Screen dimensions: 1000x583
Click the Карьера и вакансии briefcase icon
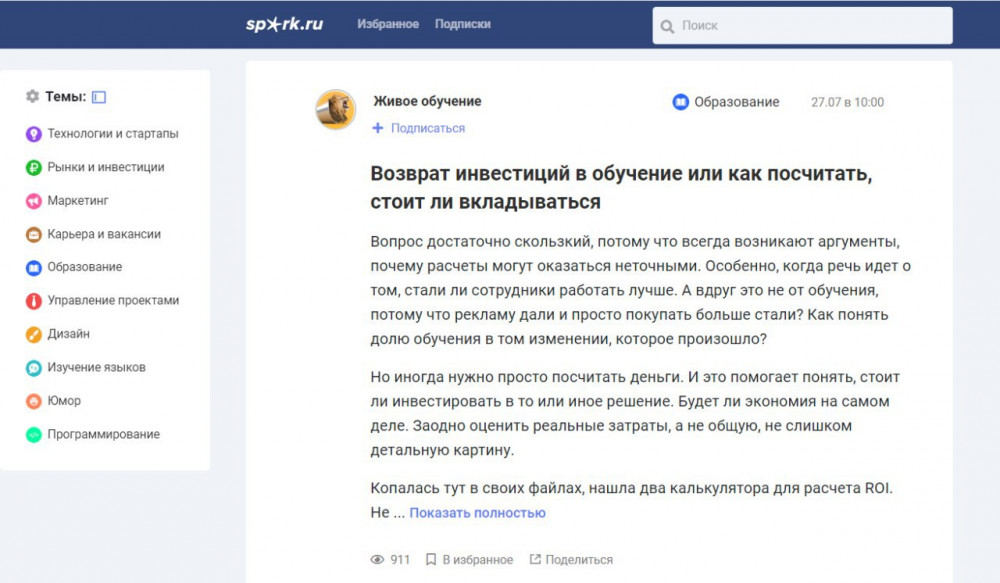click(33, 234)
